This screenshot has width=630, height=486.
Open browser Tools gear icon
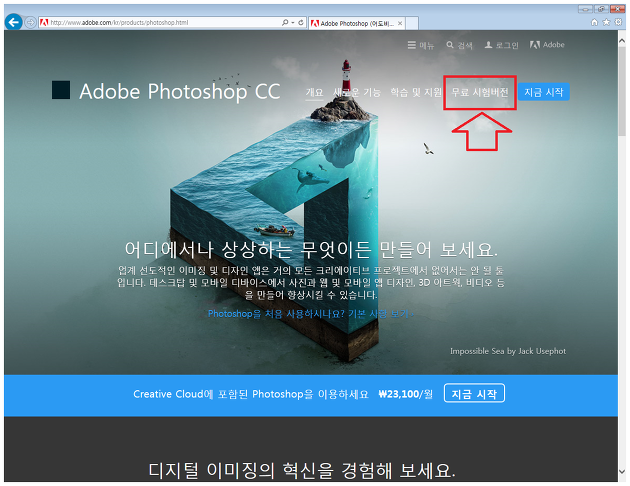pyautogui.click(x=619, y=22)
